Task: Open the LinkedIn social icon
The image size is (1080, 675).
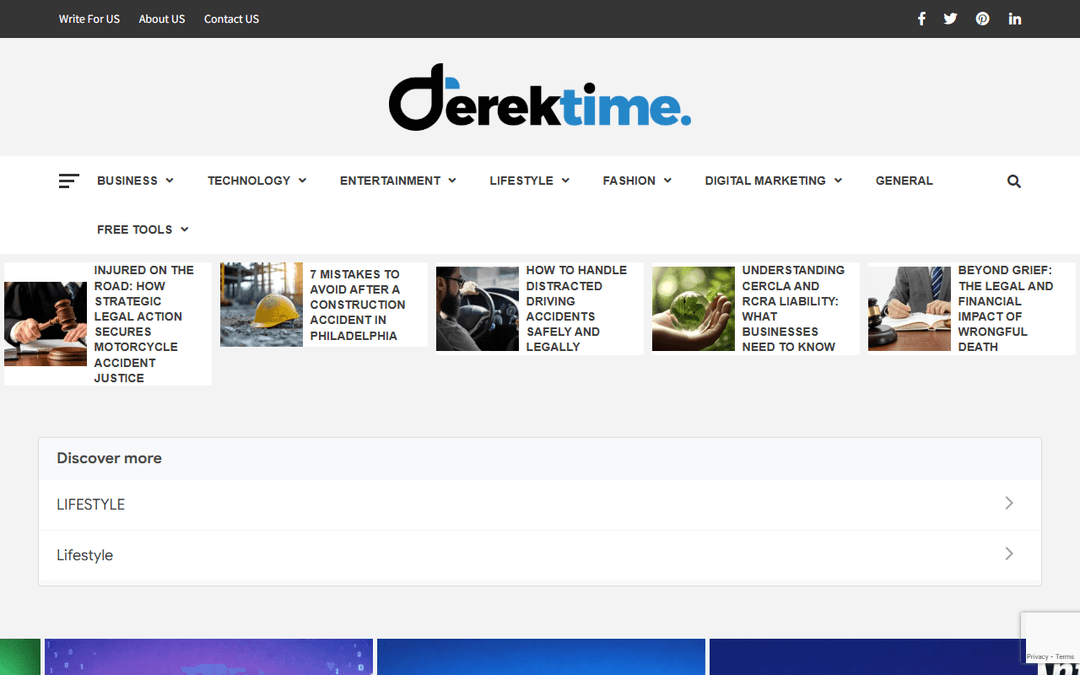Action: [x=1015, y=19]
